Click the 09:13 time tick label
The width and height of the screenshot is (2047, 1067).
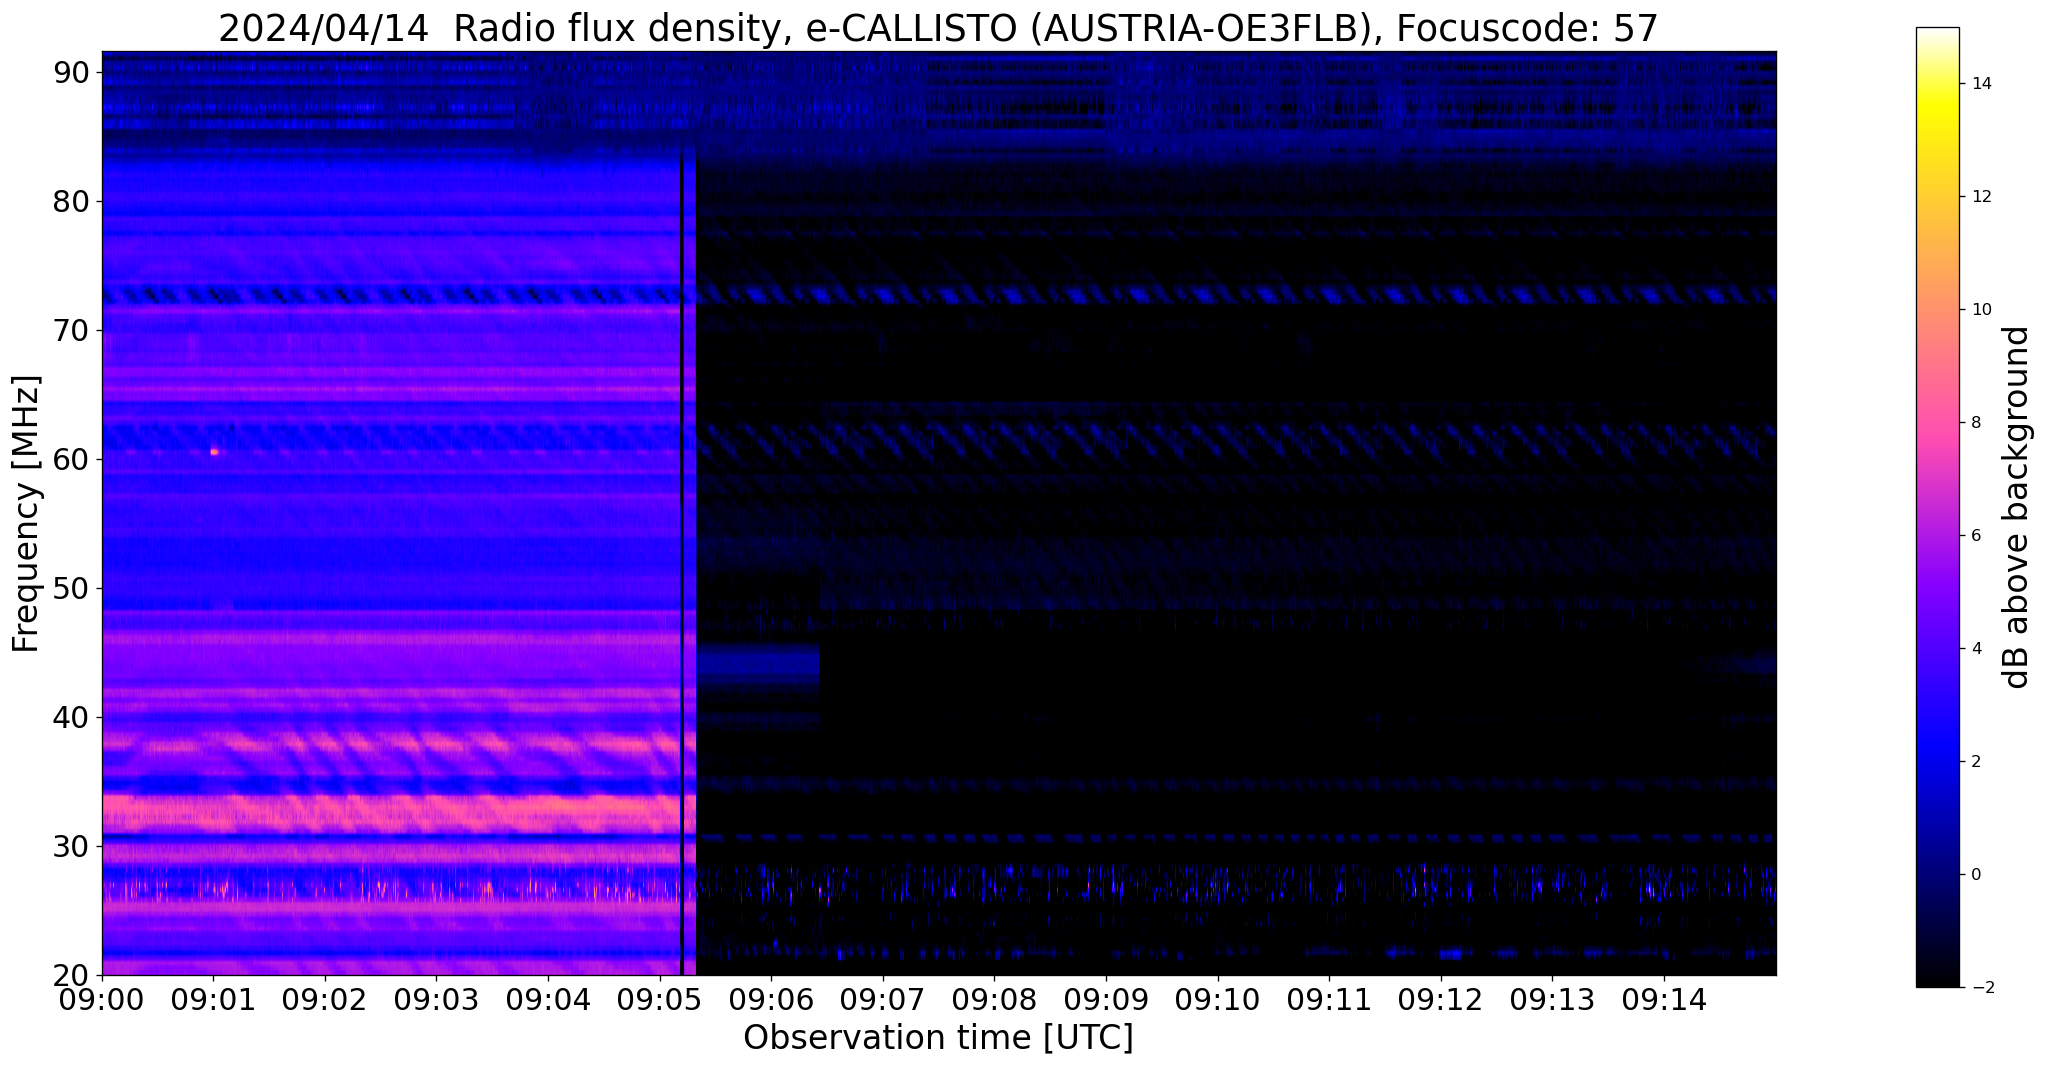1552,999
